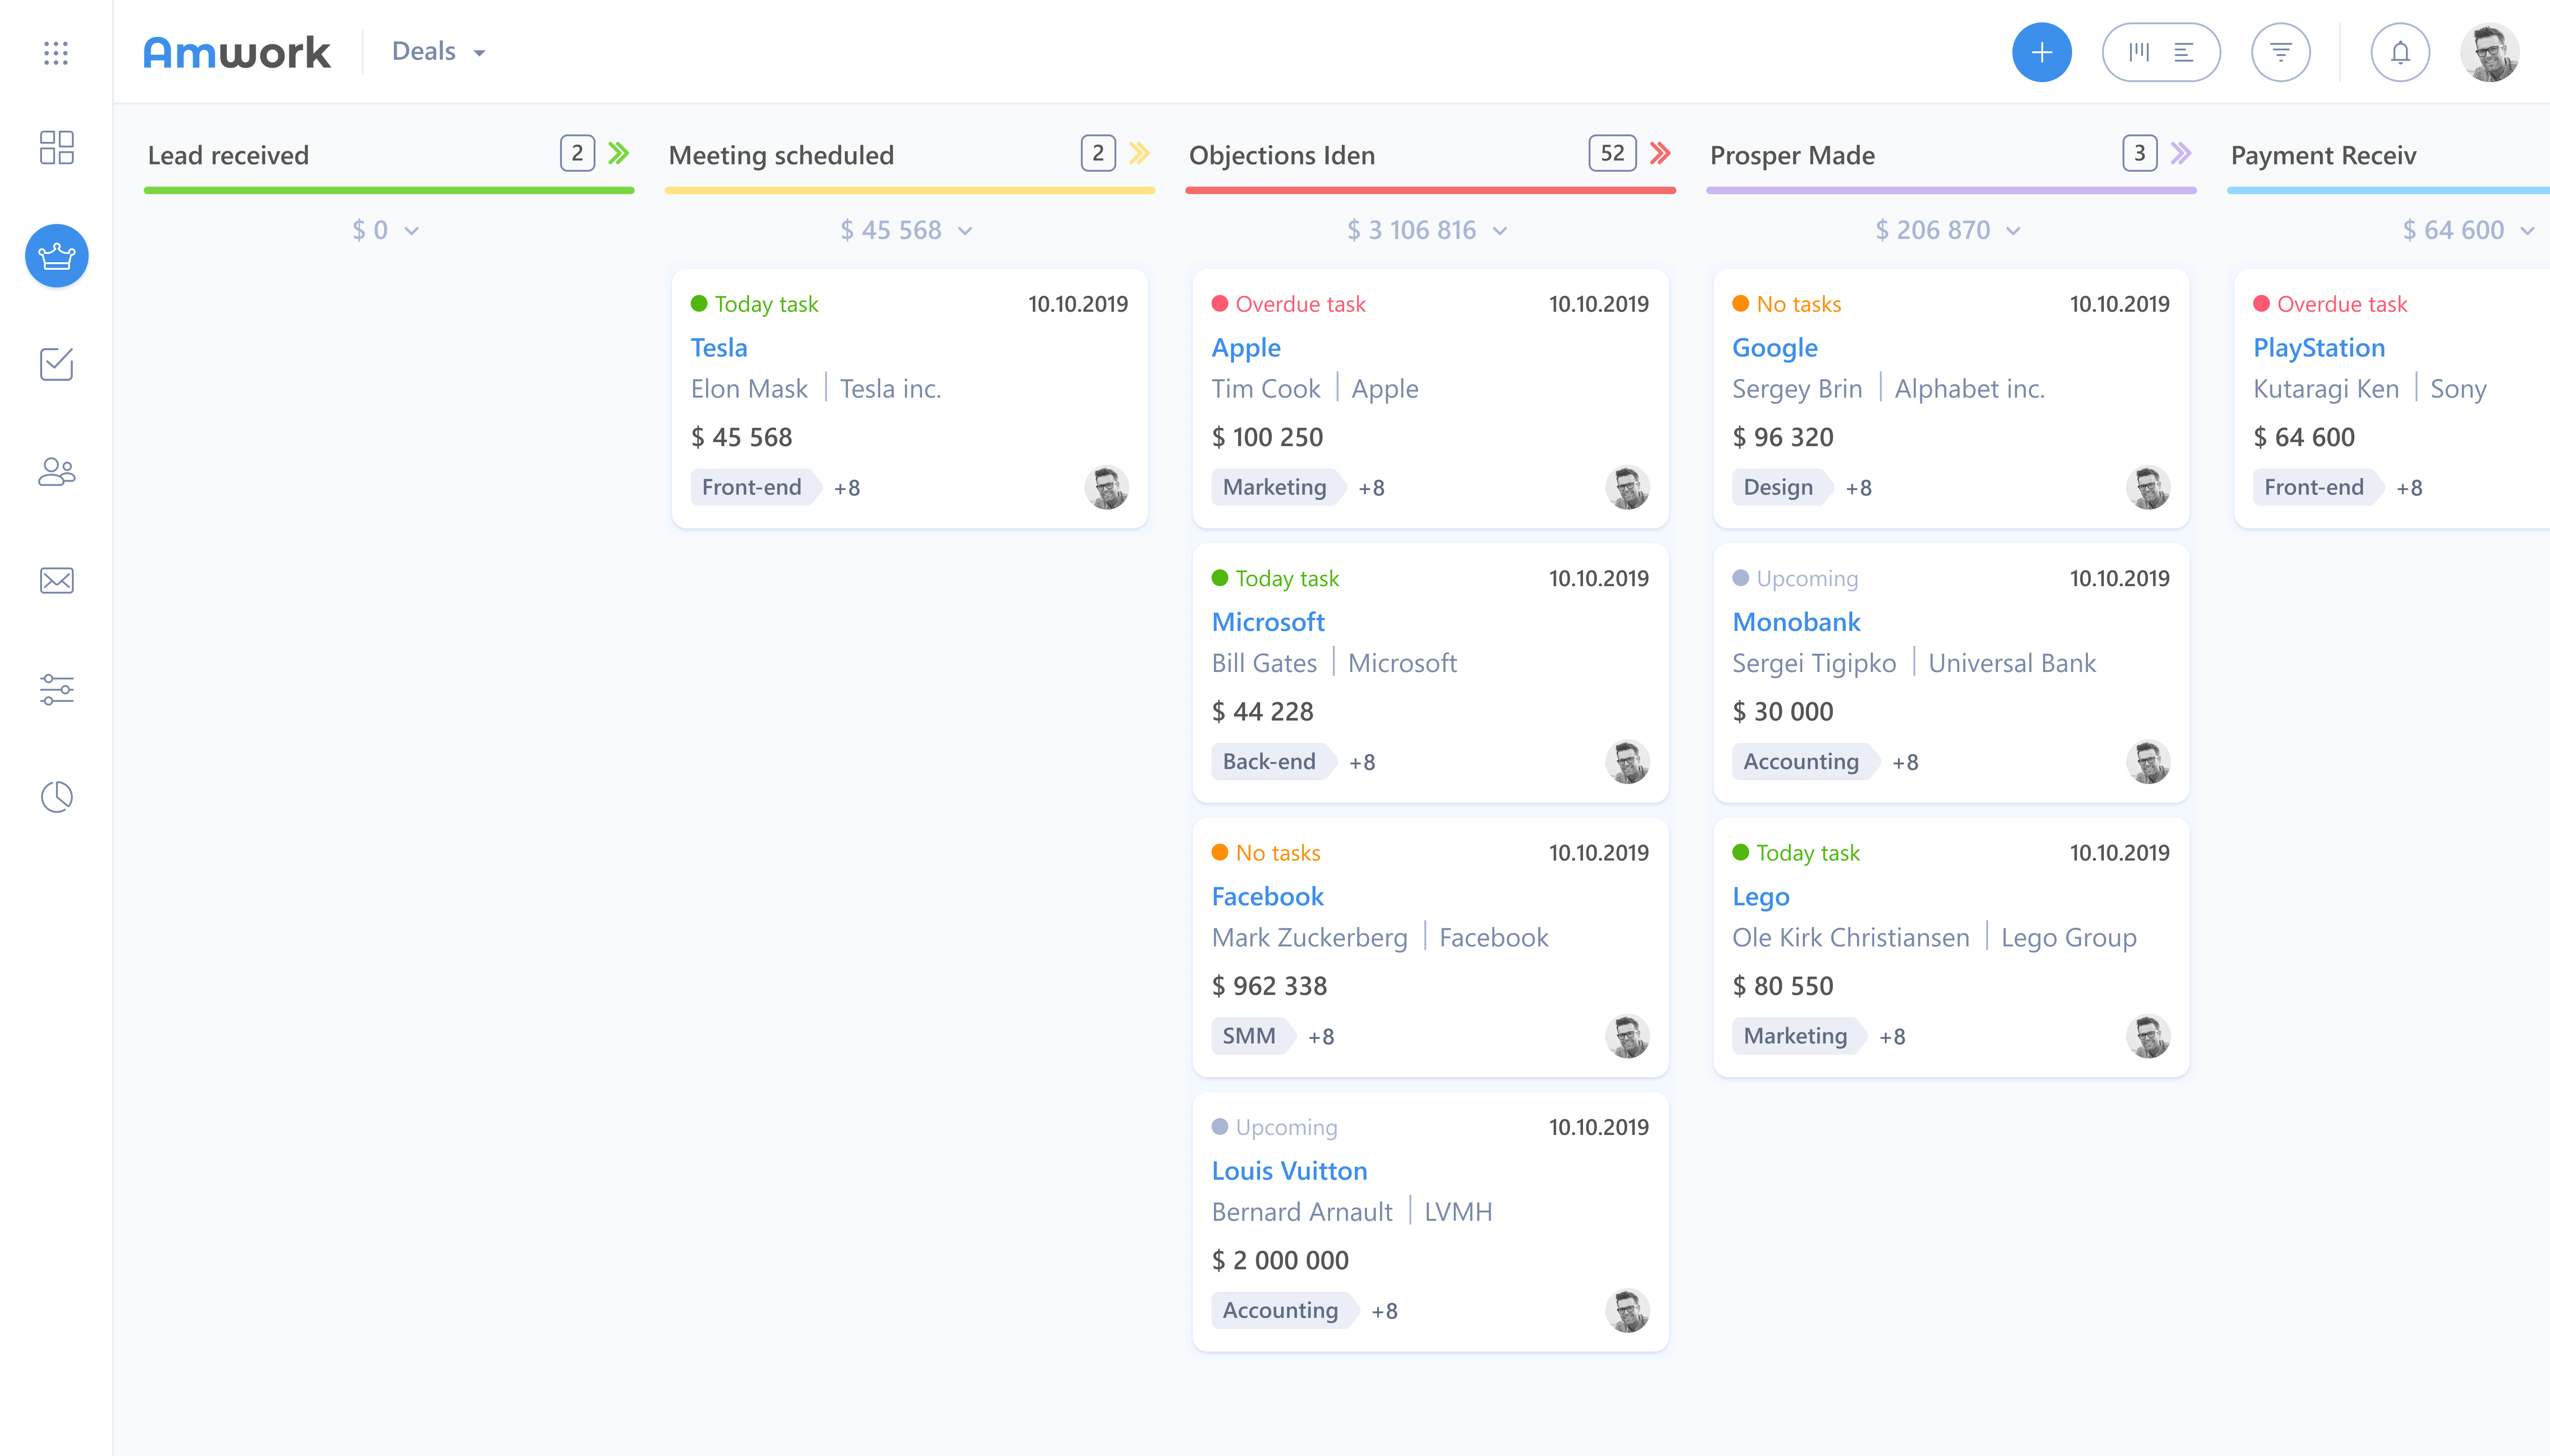Open the Google deal

(1775, 347)
